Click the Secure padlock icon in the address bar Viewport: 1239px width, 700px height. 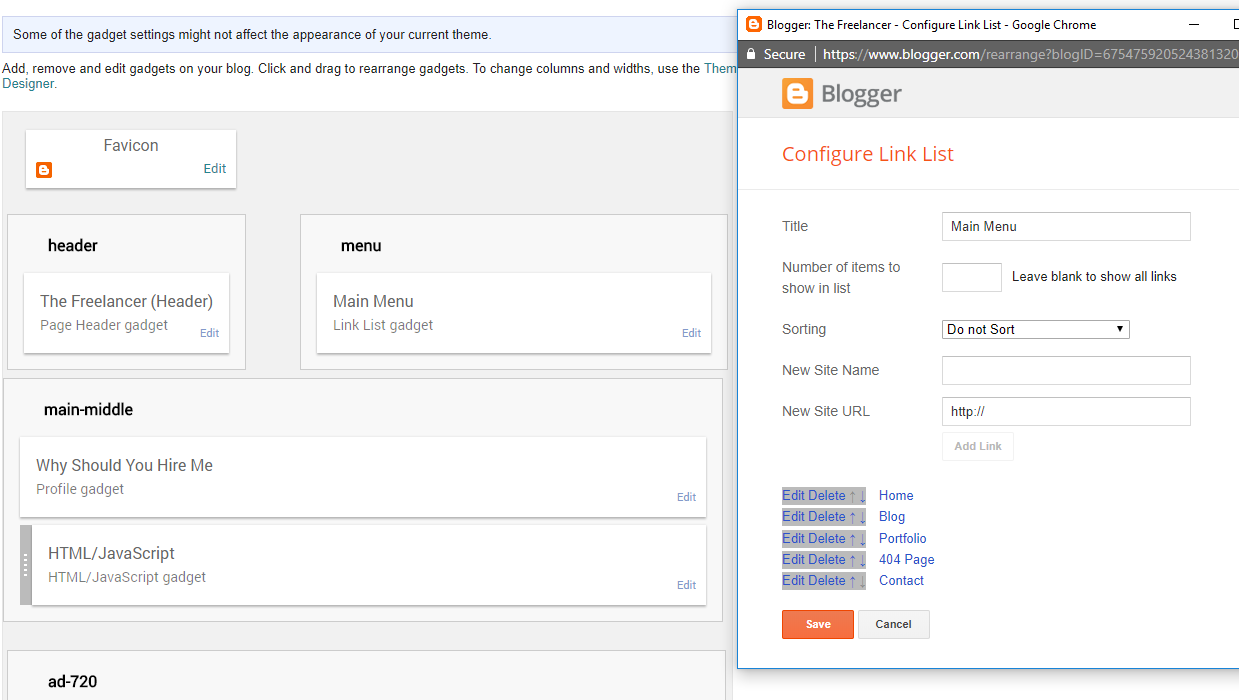[751, 54]
